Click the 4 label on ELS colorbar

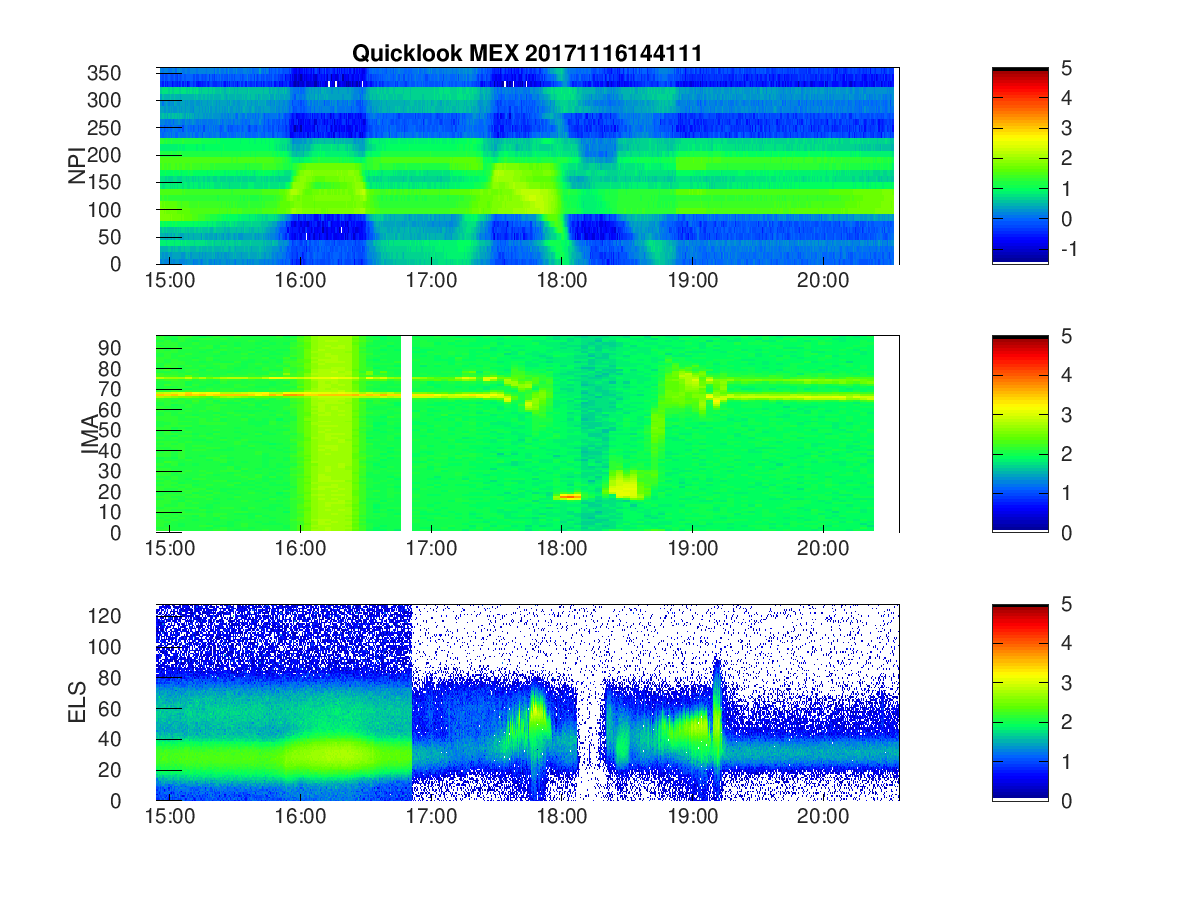[x=1065, y=644]
